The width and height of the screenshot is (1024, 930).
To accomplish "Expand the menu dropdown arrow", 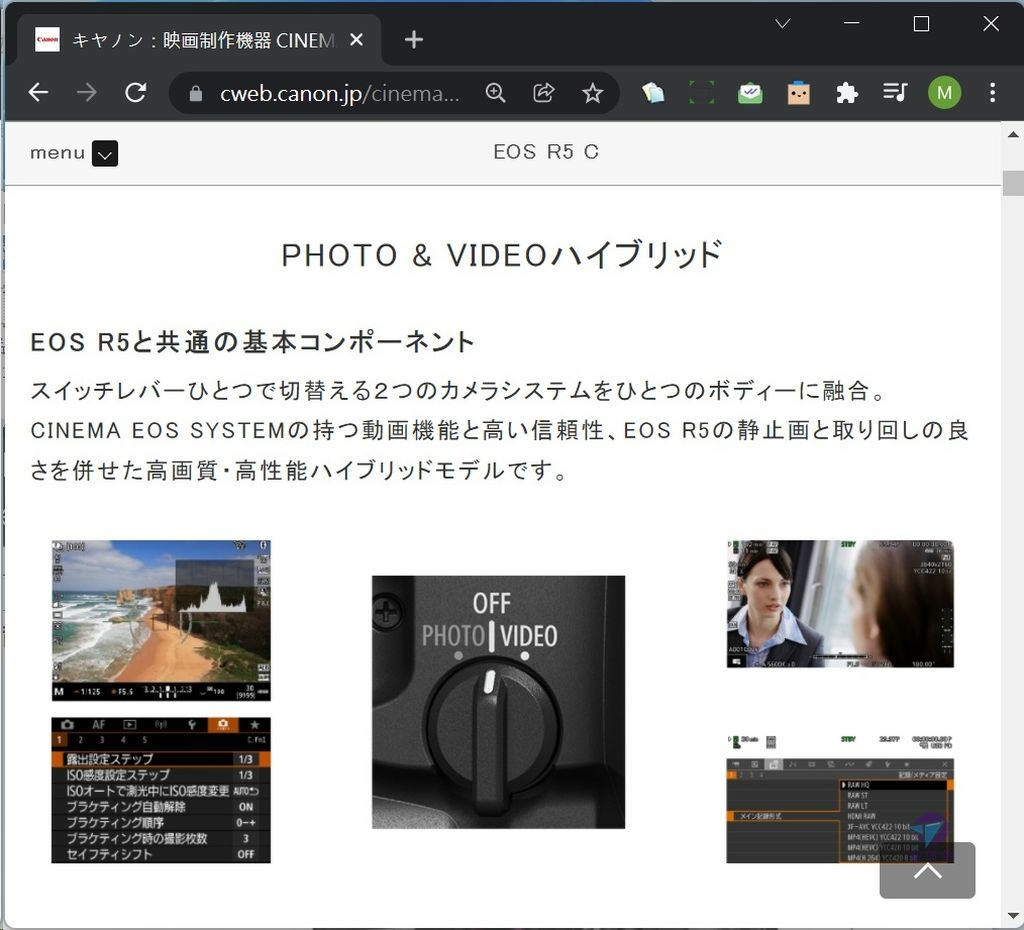I will (104, 154).
